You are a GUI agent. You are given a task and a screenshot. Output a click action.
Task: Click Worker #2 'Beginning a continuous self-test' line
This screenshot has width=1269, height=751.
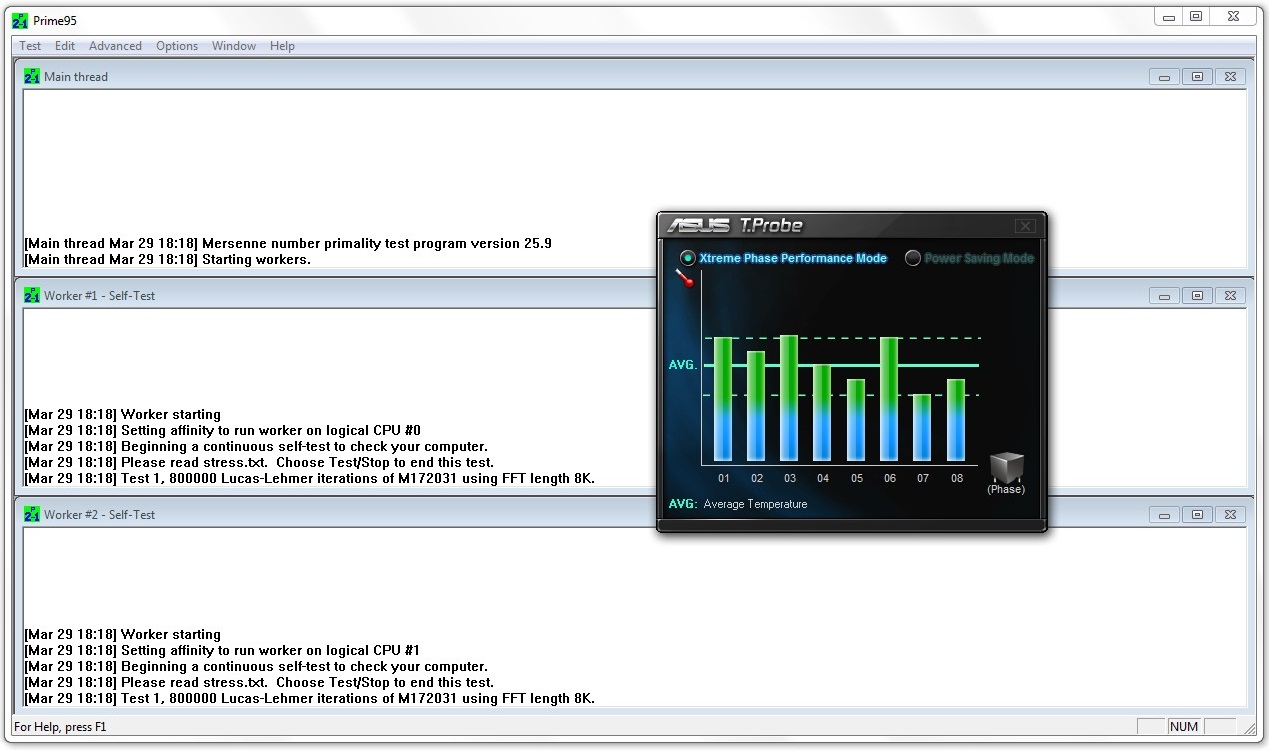click(x=256, y=667)
